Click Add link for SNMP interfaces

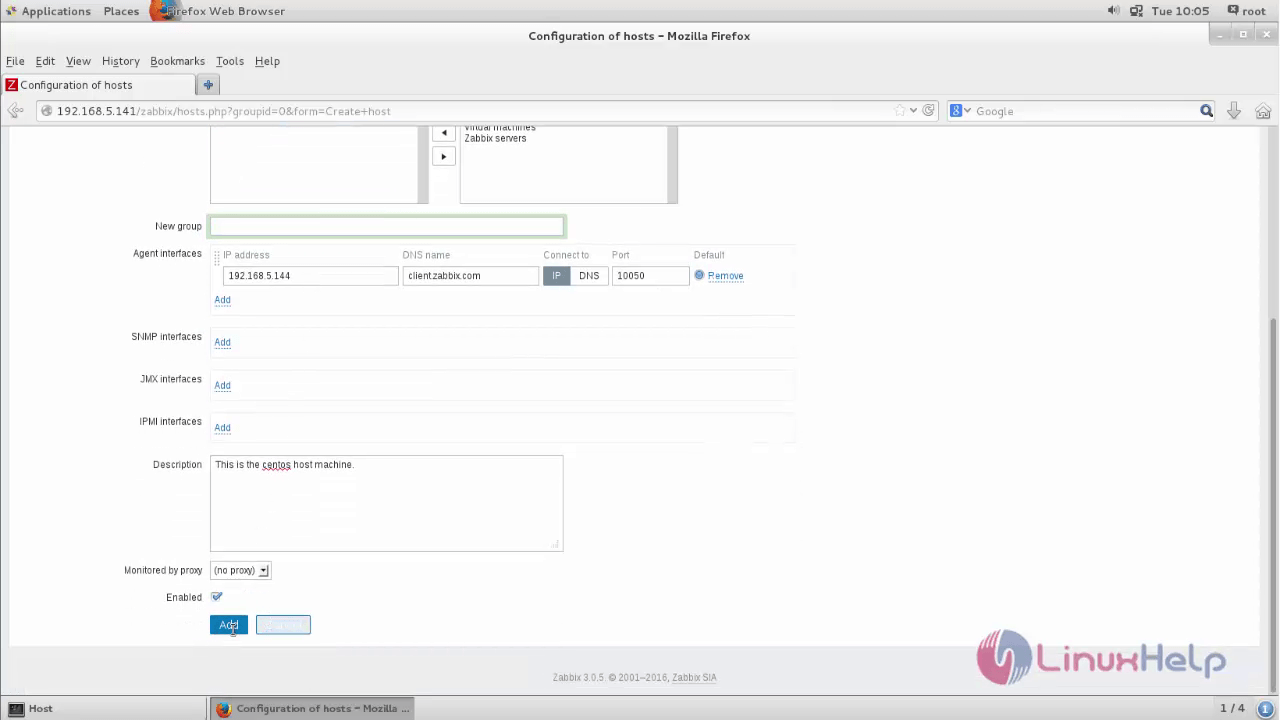pos(222,342)
